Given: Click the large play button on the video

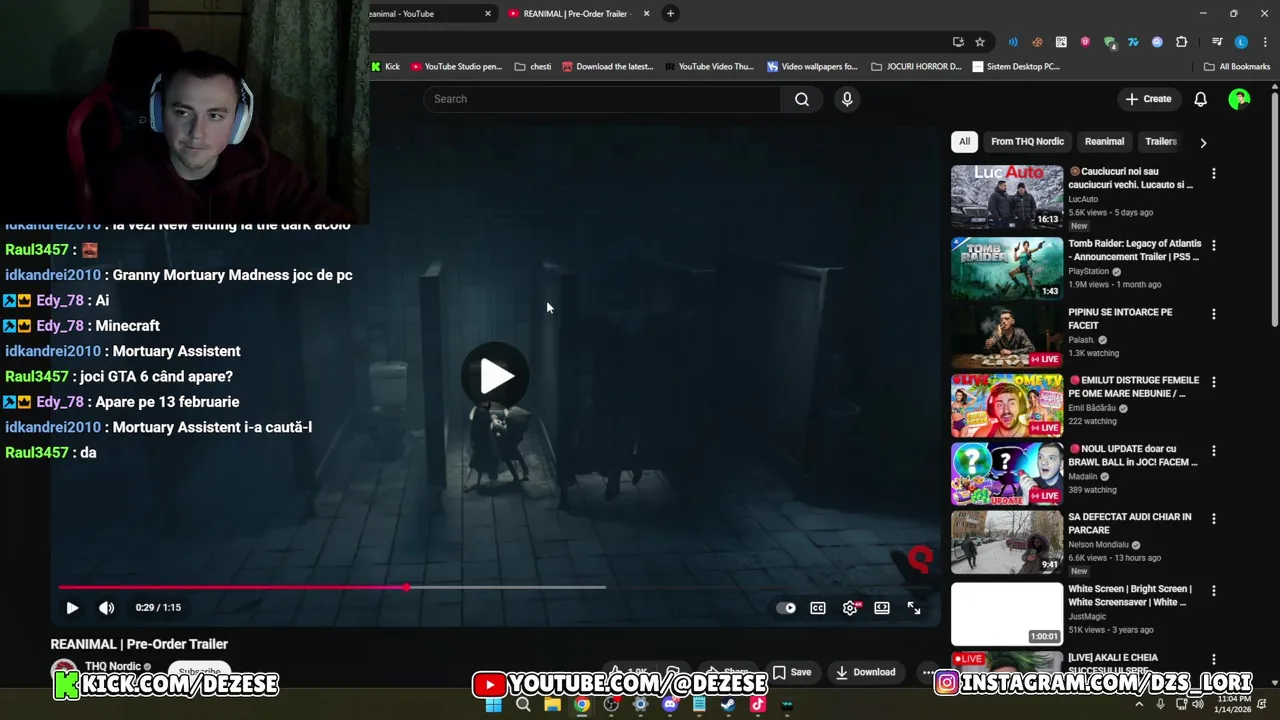Looking at the screenshot, I should click(496, 376).
